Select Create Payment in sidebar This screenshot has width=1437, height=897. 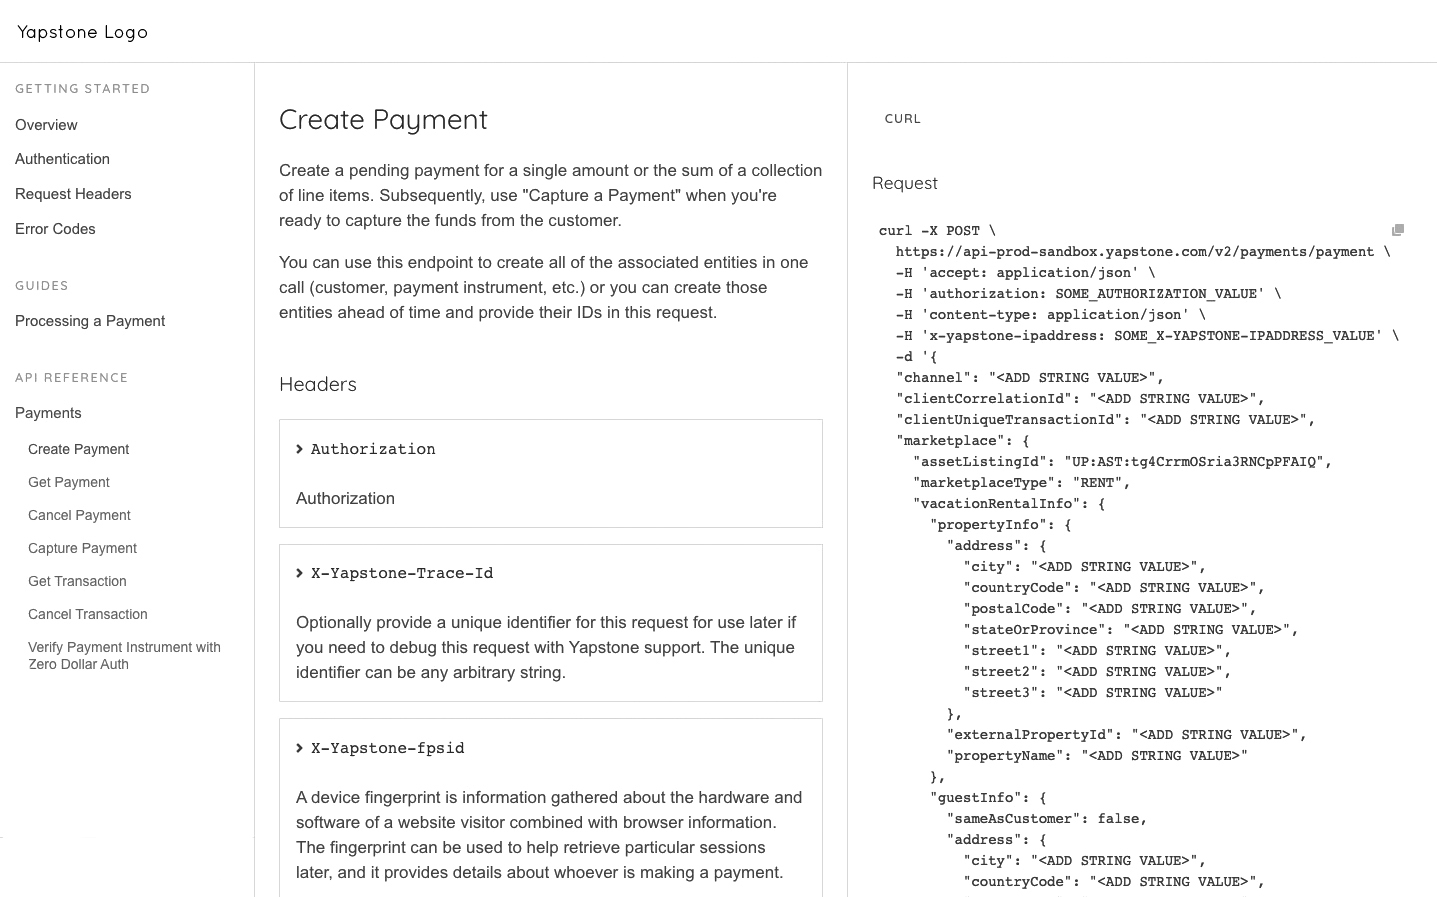[x=78, y=449]
